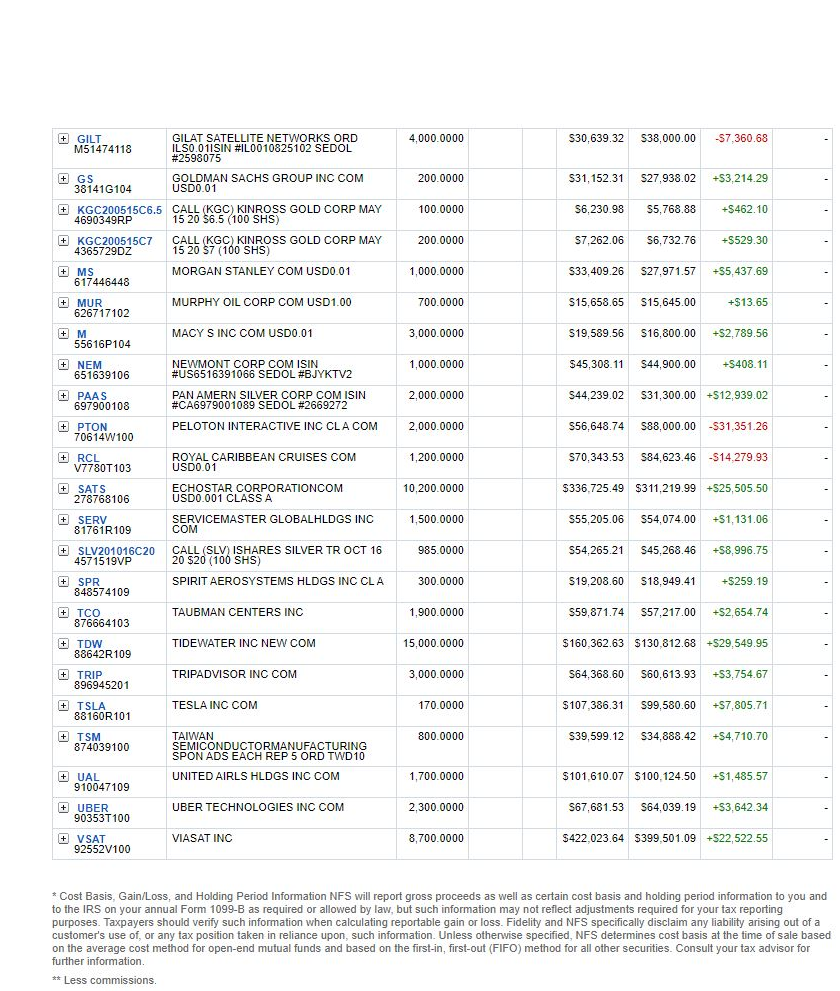Select the -$7,360.68 loss value
The width and height of the screenshot is (840, 991).
tap(741, 138)
